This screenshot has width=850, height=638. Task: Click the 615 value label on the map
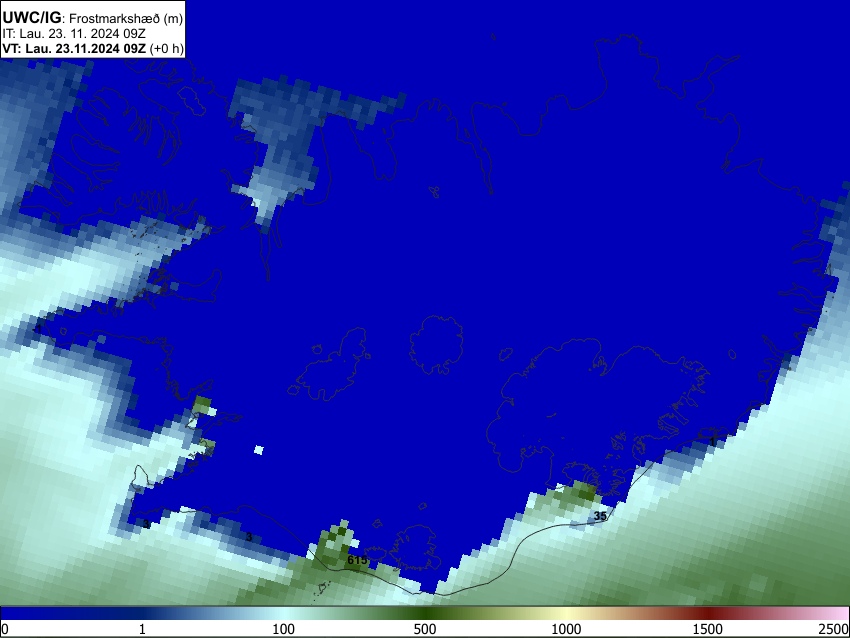click(357, 560)
